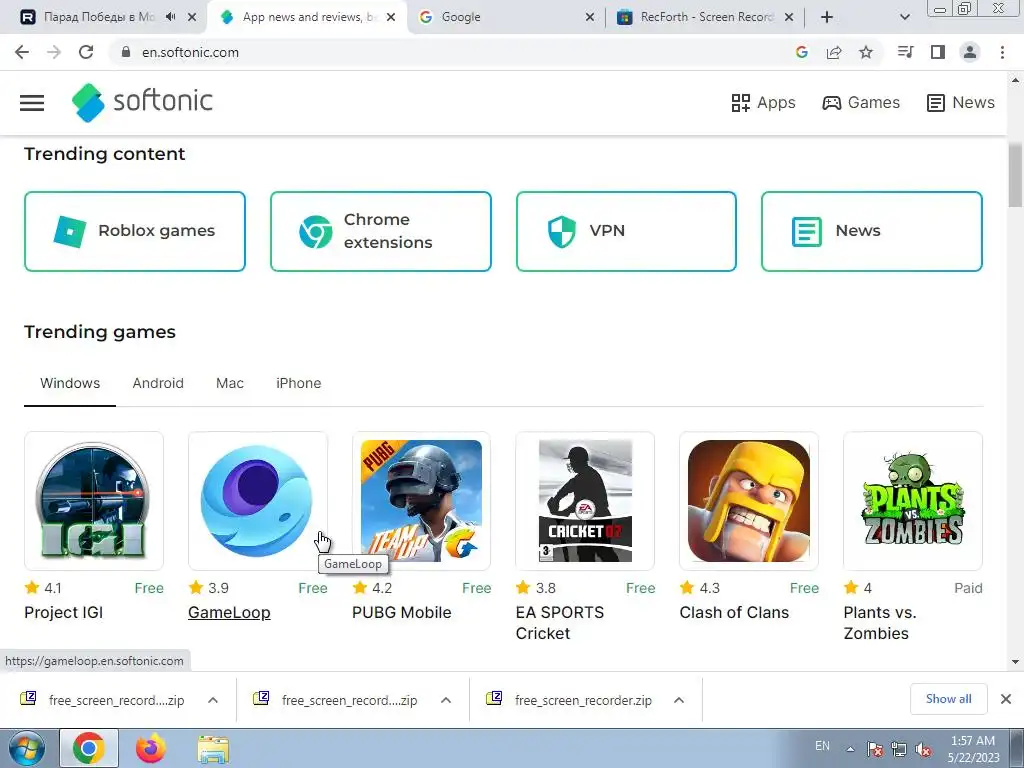Expand second free_screen_record....zip download options

click(x=446, y=700)
